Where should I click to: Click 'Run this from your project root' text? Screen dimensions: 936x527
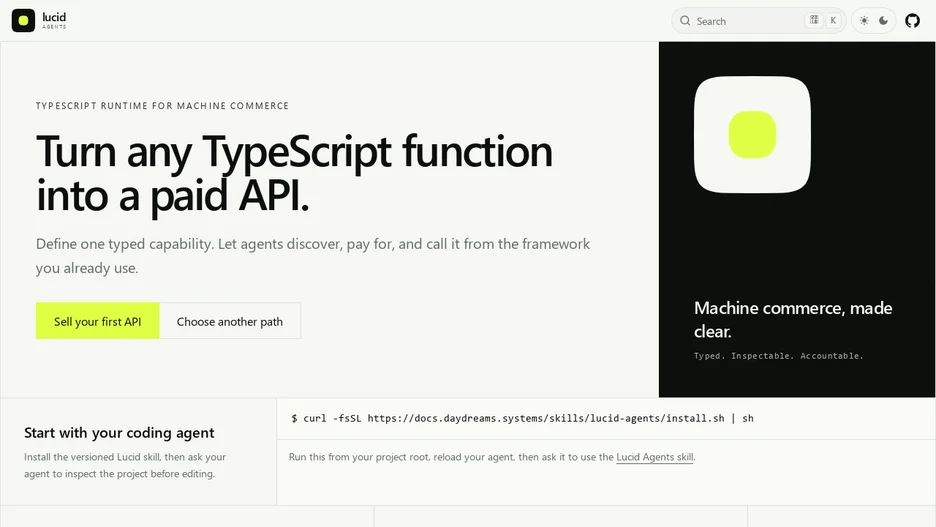pyautogui.click(x=492, y=457)
